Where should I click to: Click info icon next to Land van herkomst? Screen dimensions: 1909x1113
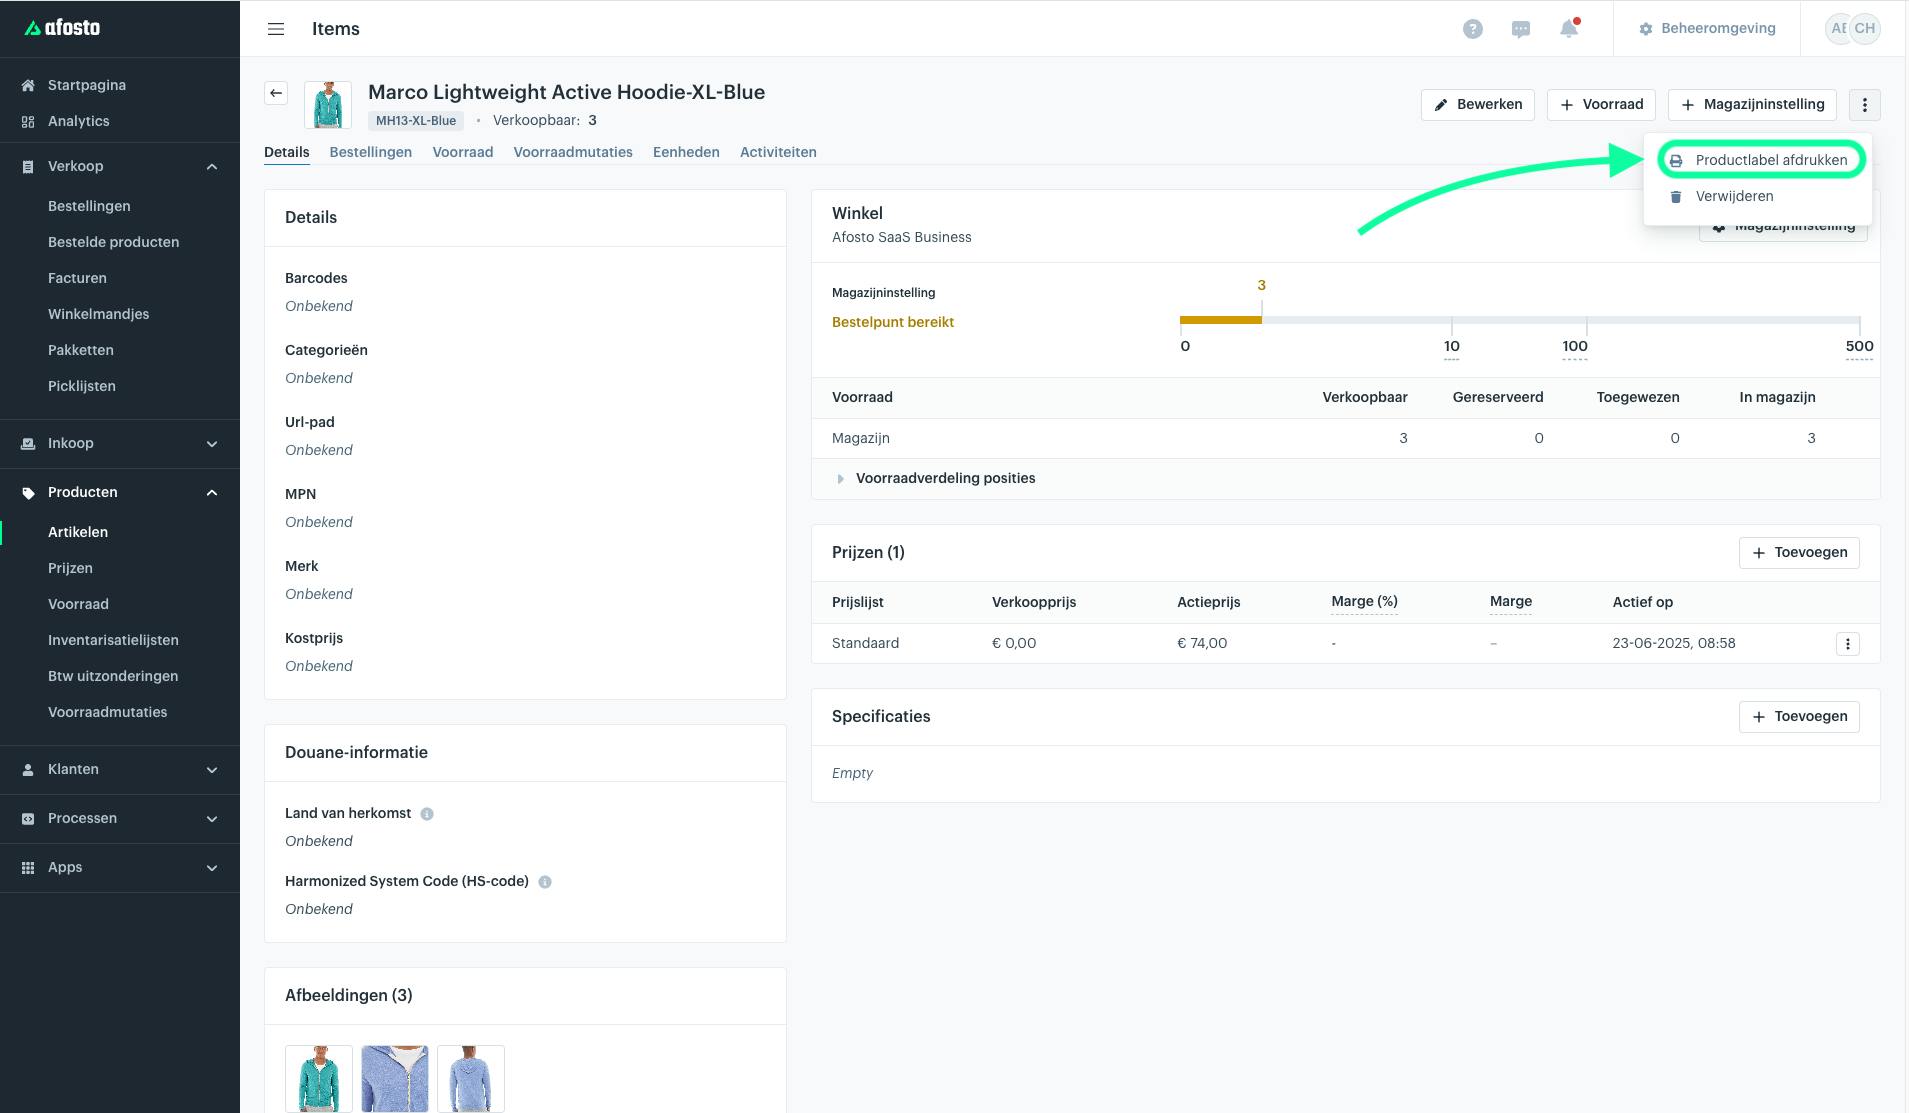coord(427,814)
